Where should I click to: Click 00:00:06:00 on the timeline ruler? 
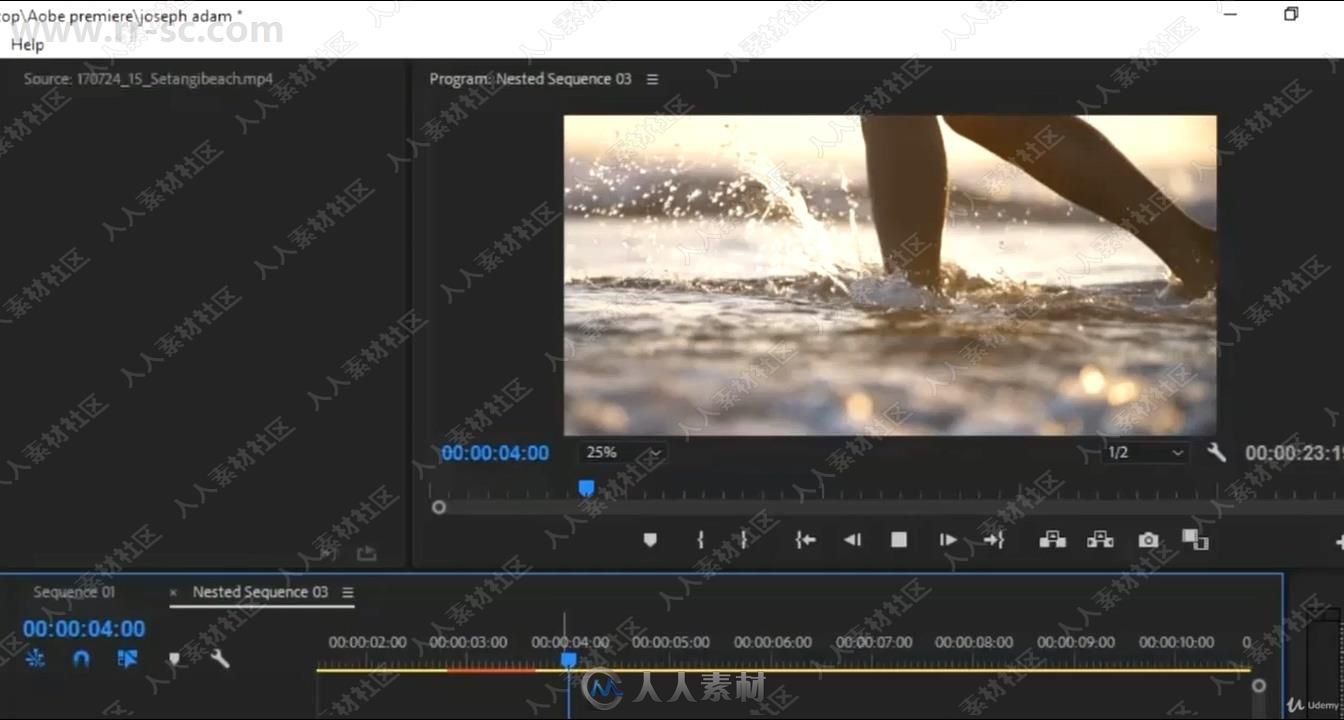(x=773, y=642)
